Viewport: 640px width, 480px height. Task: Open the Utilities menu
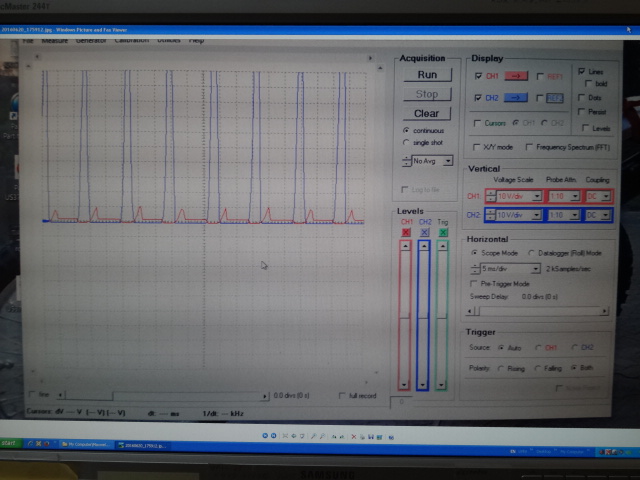pos(169,40)
